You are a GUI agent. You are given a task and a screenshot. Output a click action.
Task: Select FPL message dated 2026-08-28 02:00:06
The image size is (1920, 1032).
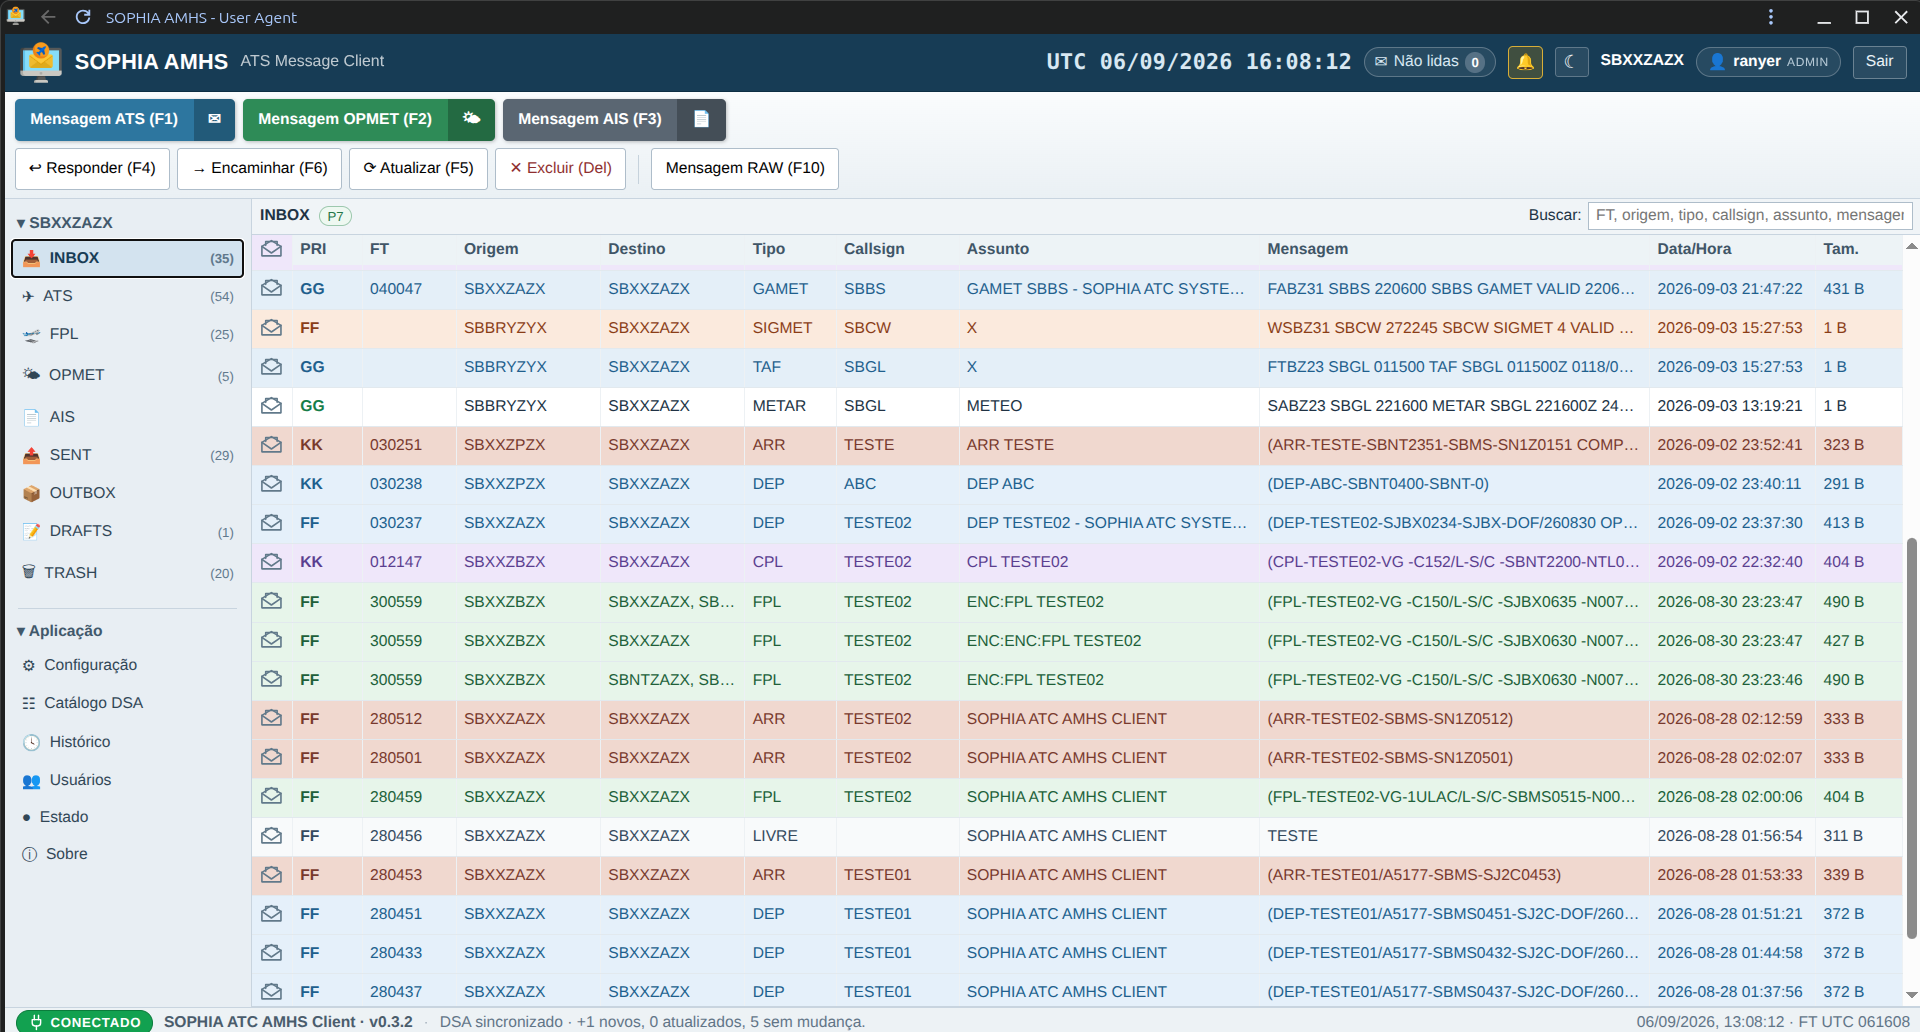[1077, 797]
